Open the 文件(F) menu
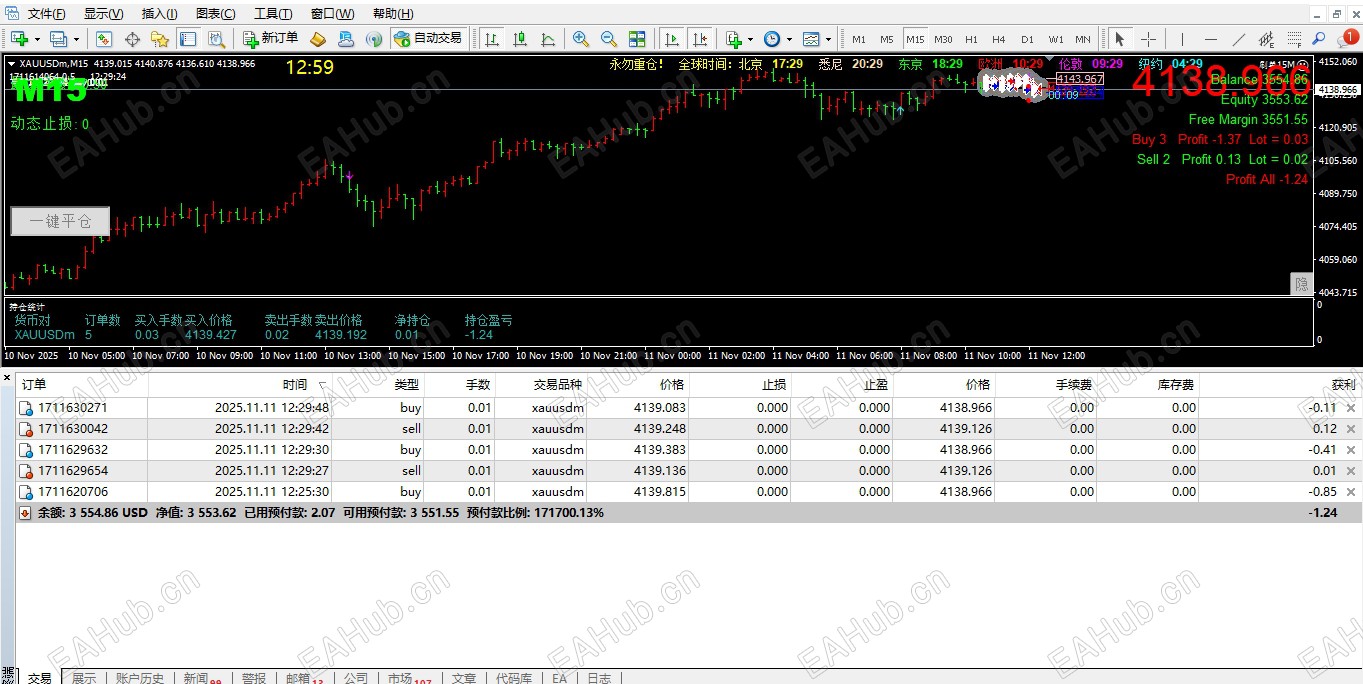1363x684 pixels. pyautogui.click(x=47, y=14)
